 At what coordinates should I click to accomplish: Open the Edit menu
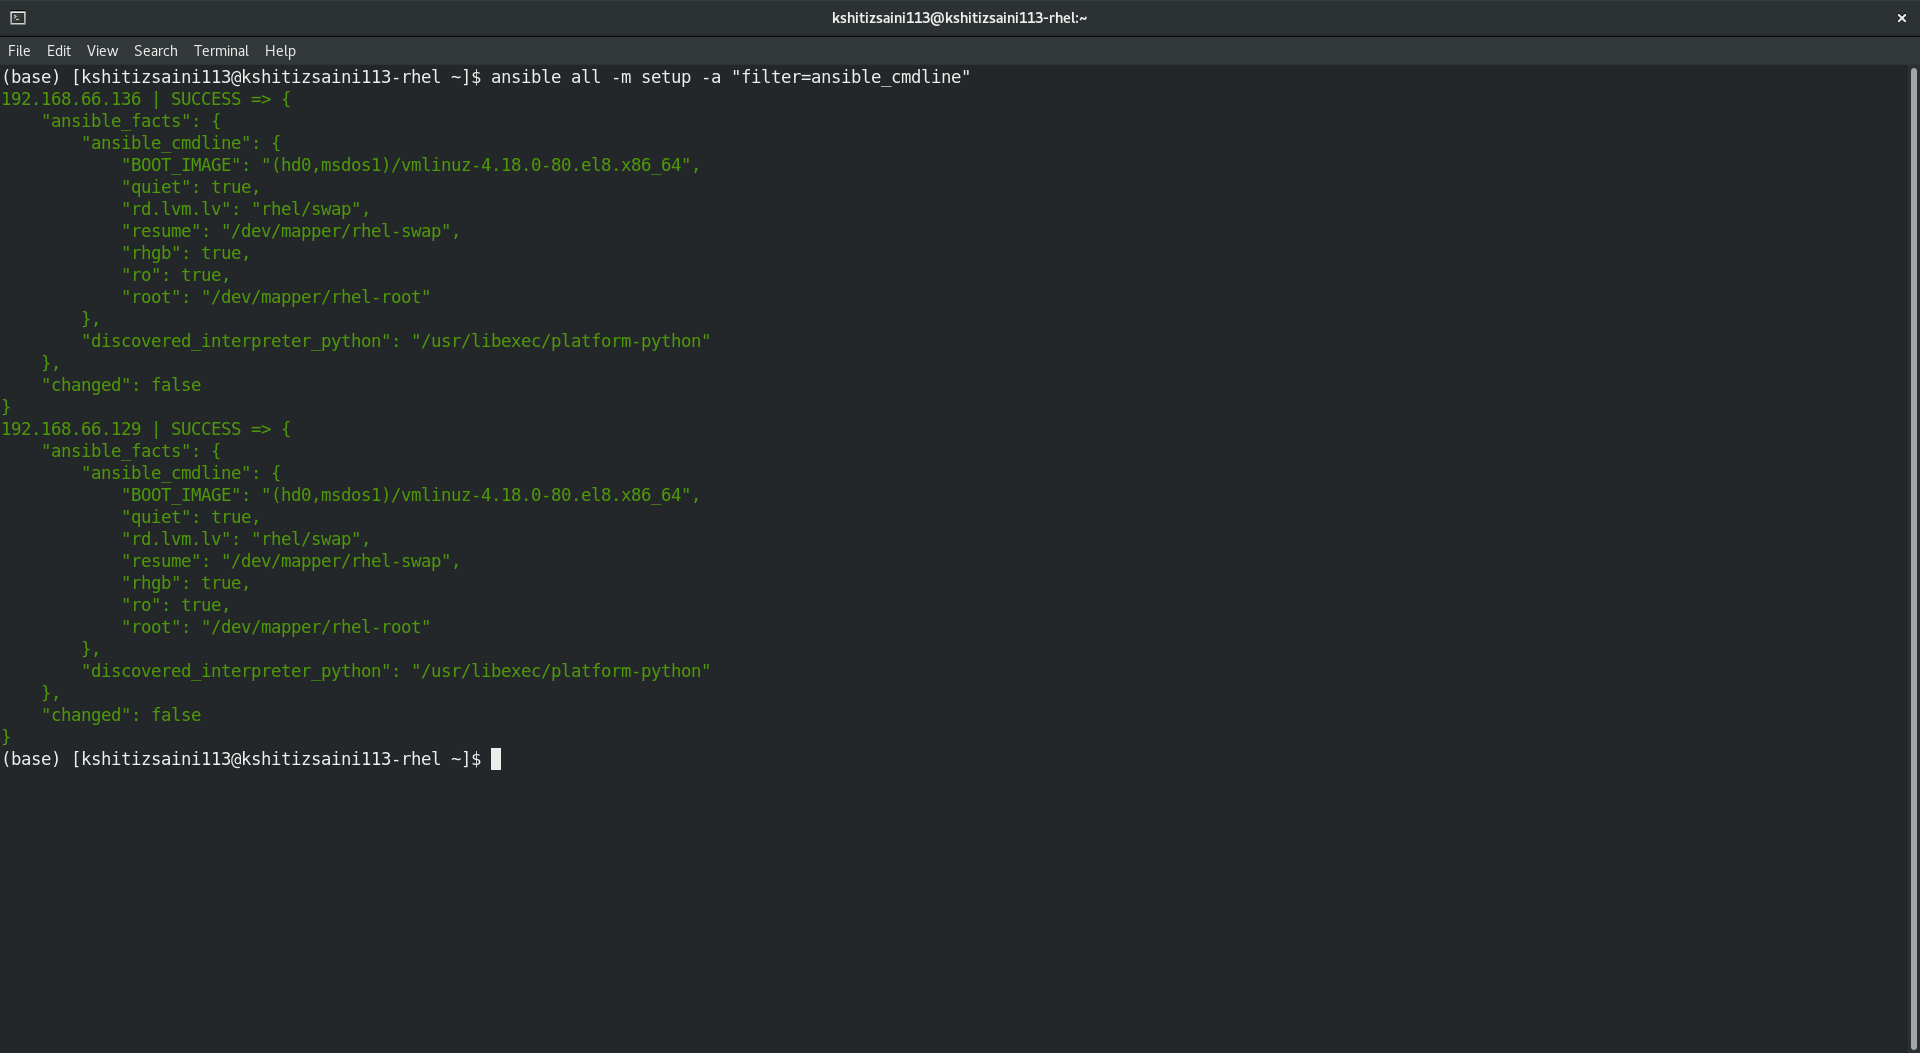click(59, 51)
